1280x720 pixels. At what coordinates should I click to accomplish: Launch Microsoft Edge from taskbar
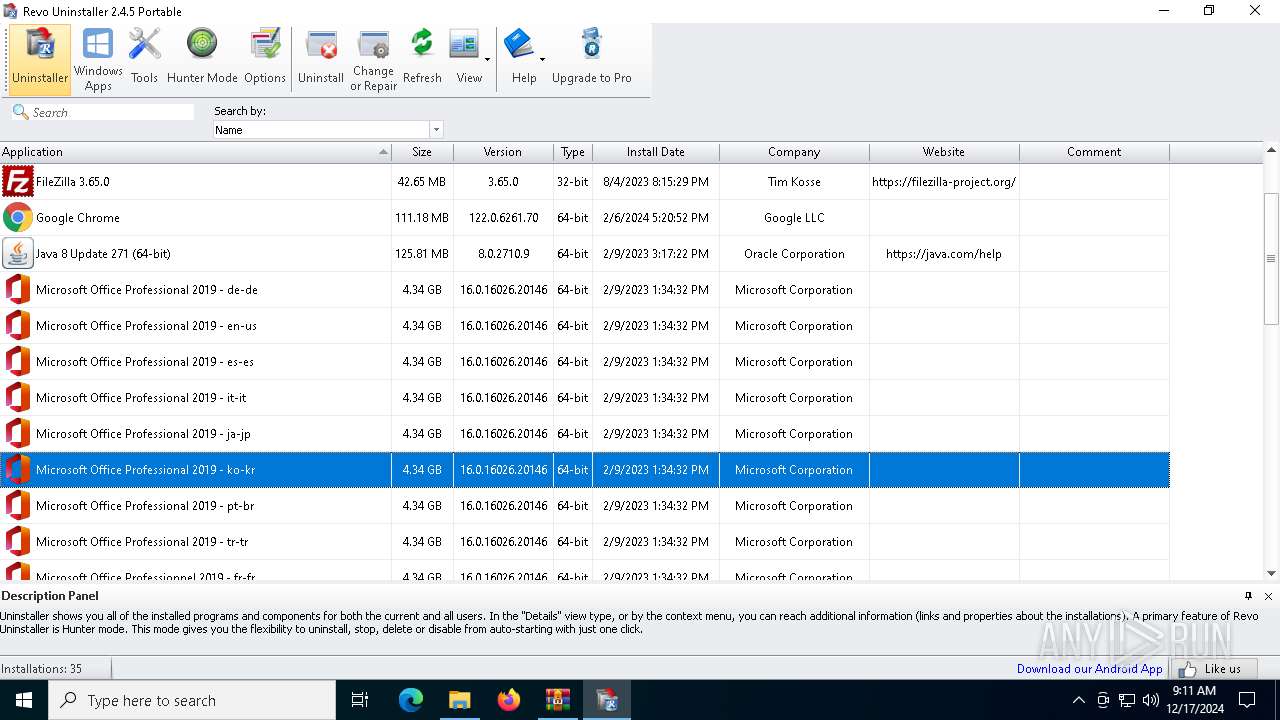coord(411,700)
